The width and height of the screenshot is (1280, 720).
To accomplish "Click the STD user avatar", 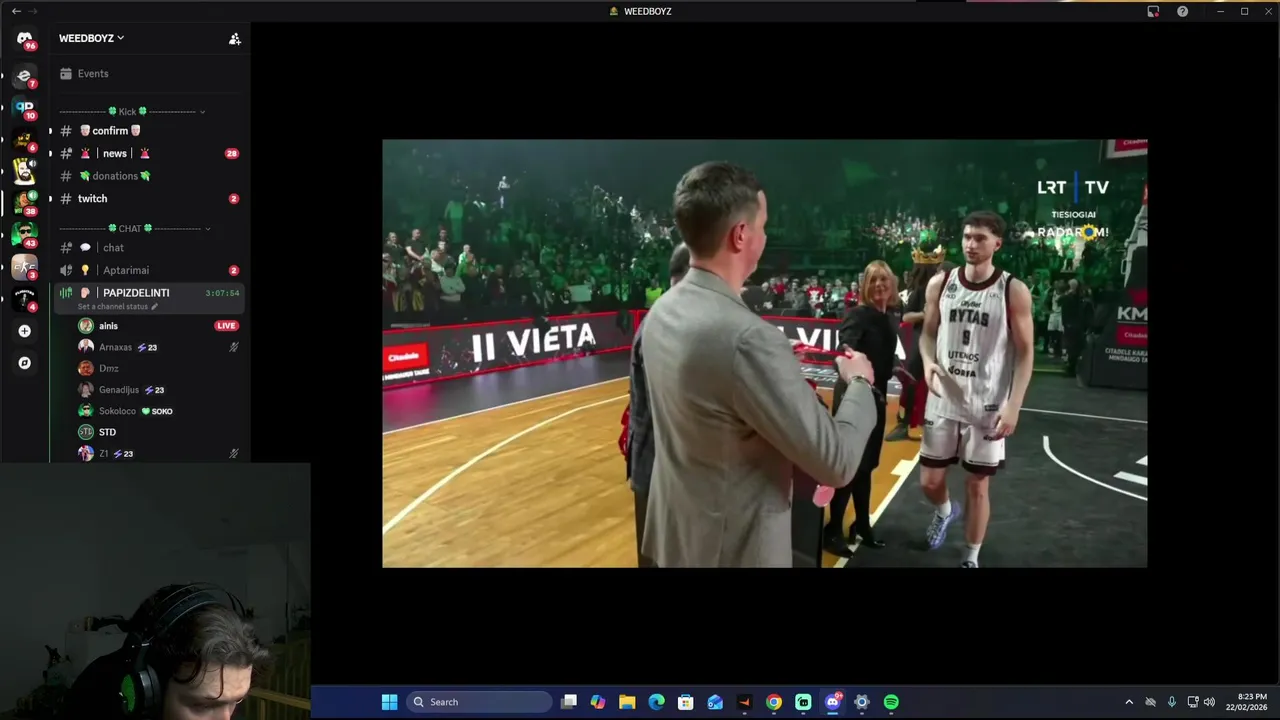I will coord(86,432).
